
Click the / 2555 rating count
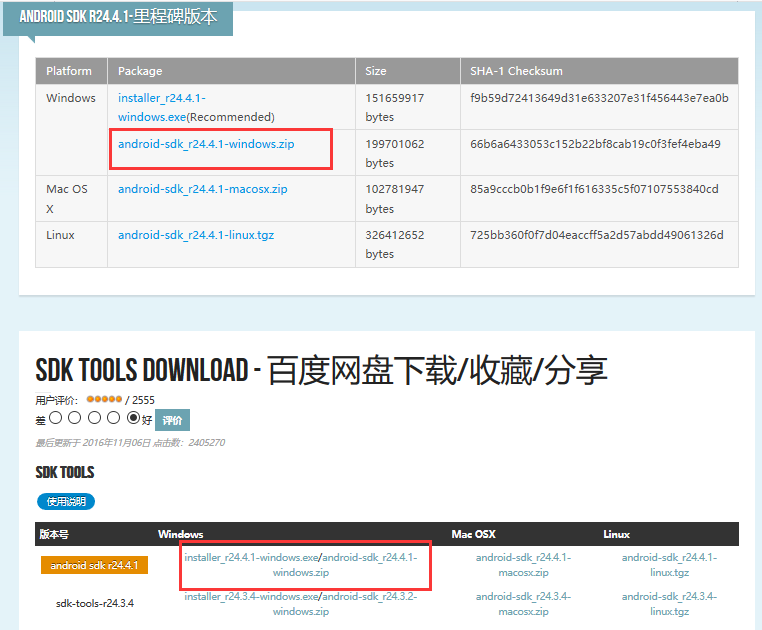click(140, 400)
